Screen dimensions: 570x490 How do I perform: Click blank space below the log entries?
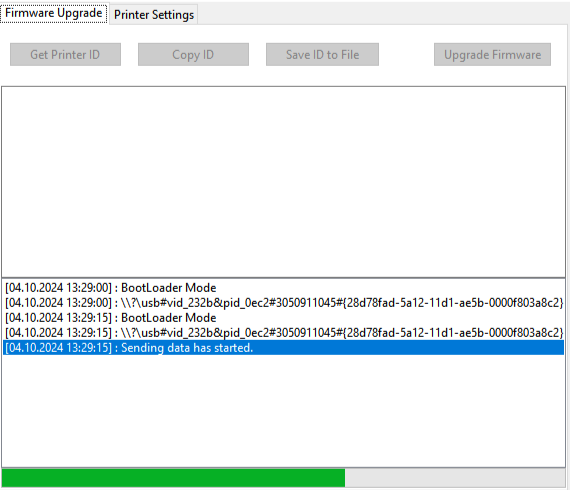point(284,411)
